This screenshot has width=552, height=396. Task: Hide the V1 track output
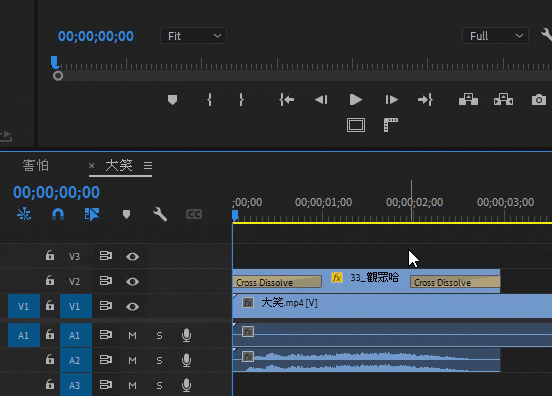click(x=132, y=307)
